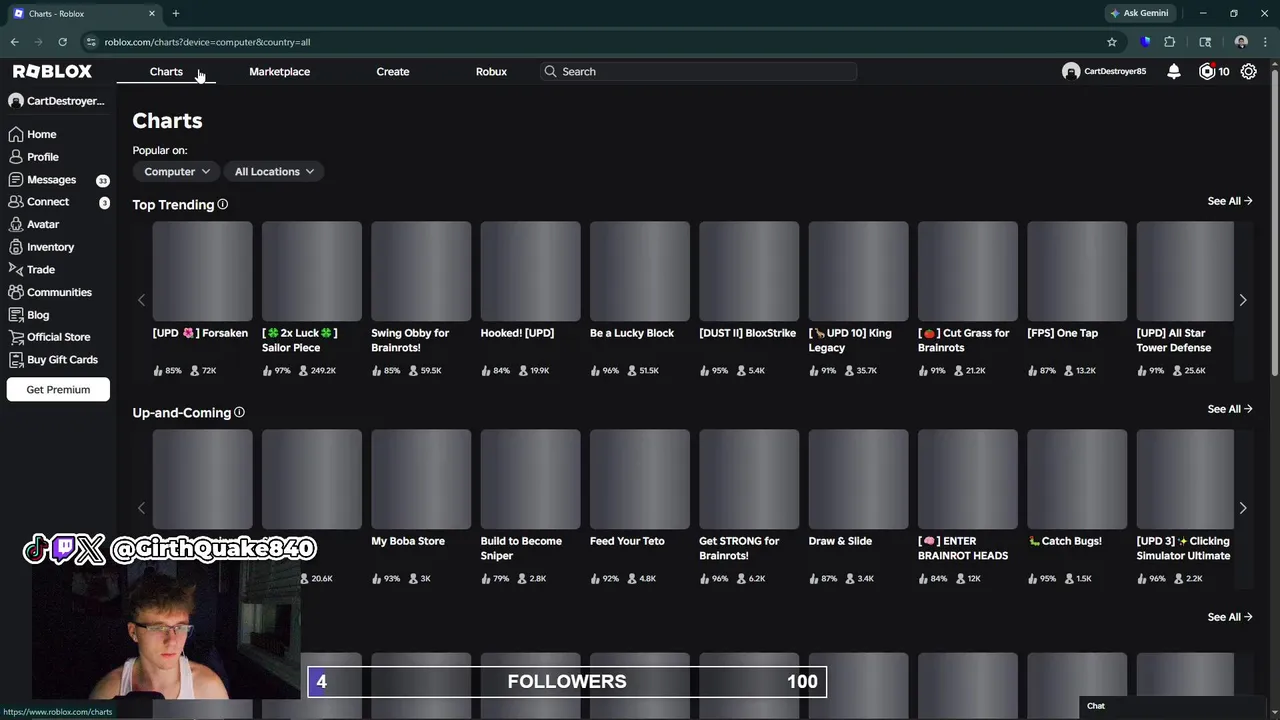Switch to Charts tab

tap(166, 71)
